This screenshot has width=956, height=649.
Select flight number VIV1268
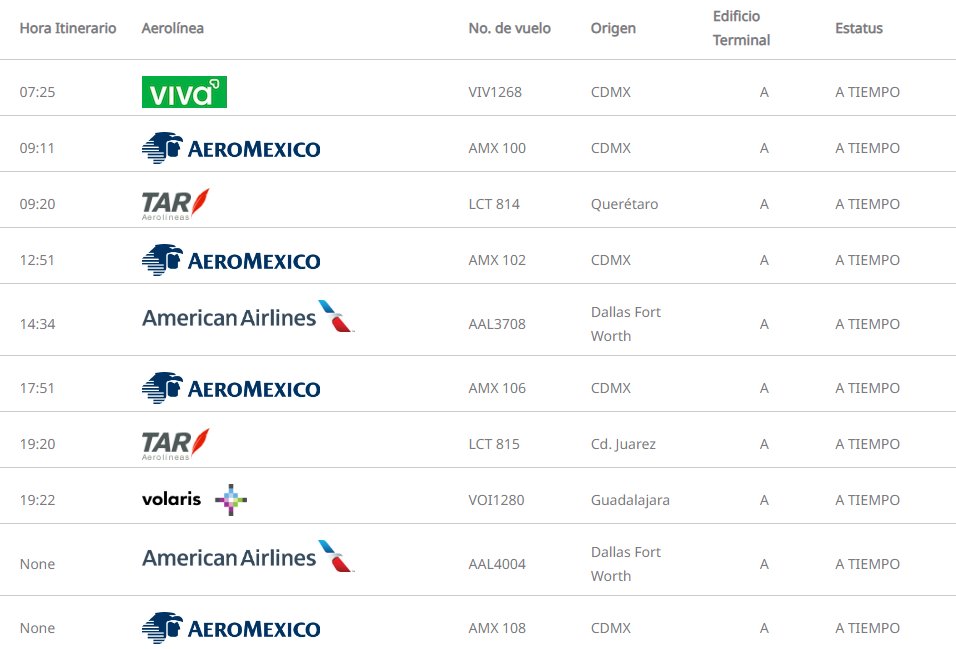coord(495,92)
